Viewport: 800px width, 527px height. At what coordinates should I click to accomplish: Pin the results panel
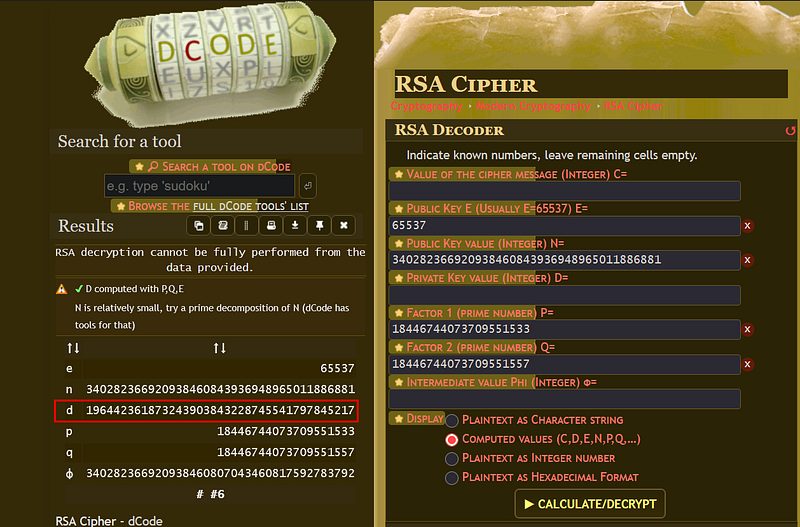(x=319, y=225)
